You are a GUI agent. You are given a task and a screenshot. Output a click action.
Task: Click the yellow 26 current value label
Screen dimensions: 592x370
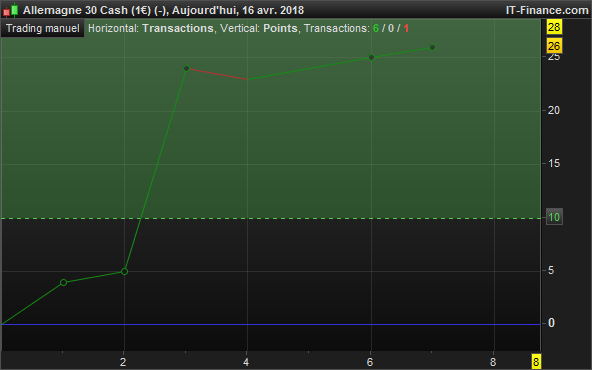pyautogui.click(x=554, y=46)
